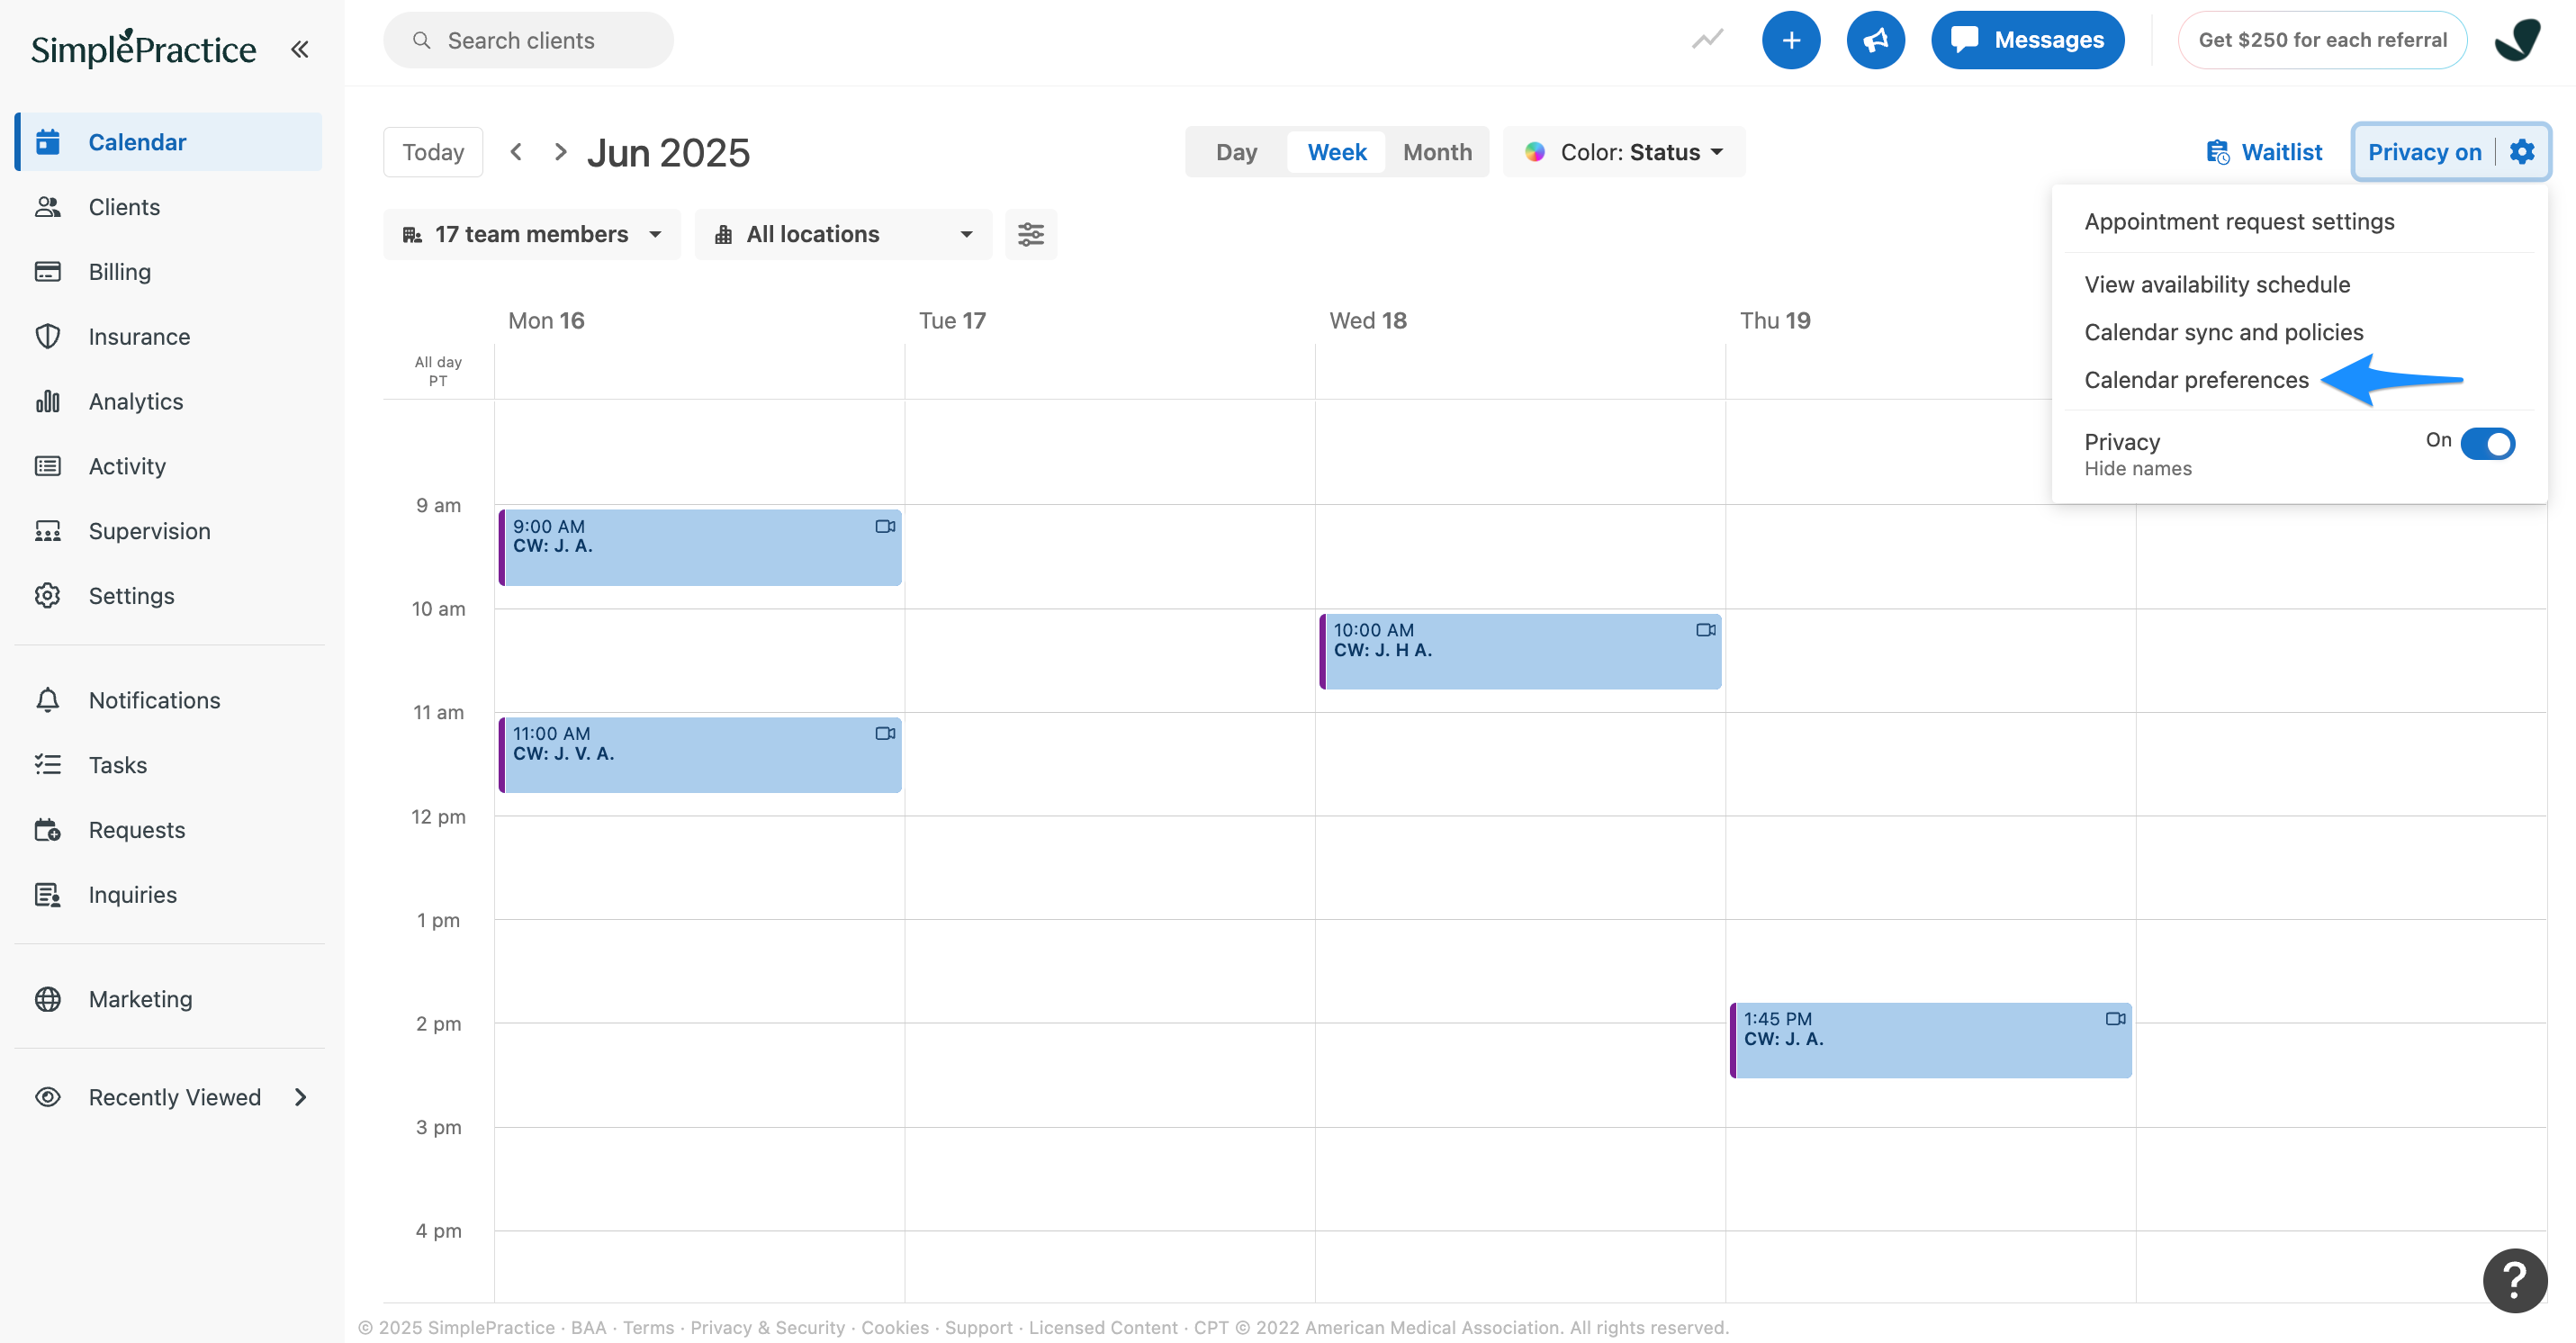Open the 10:00 AM CW: J. H A. appointment
The height and width of the screenshot is (1343, 2576).
click(x=1520, y=651)
